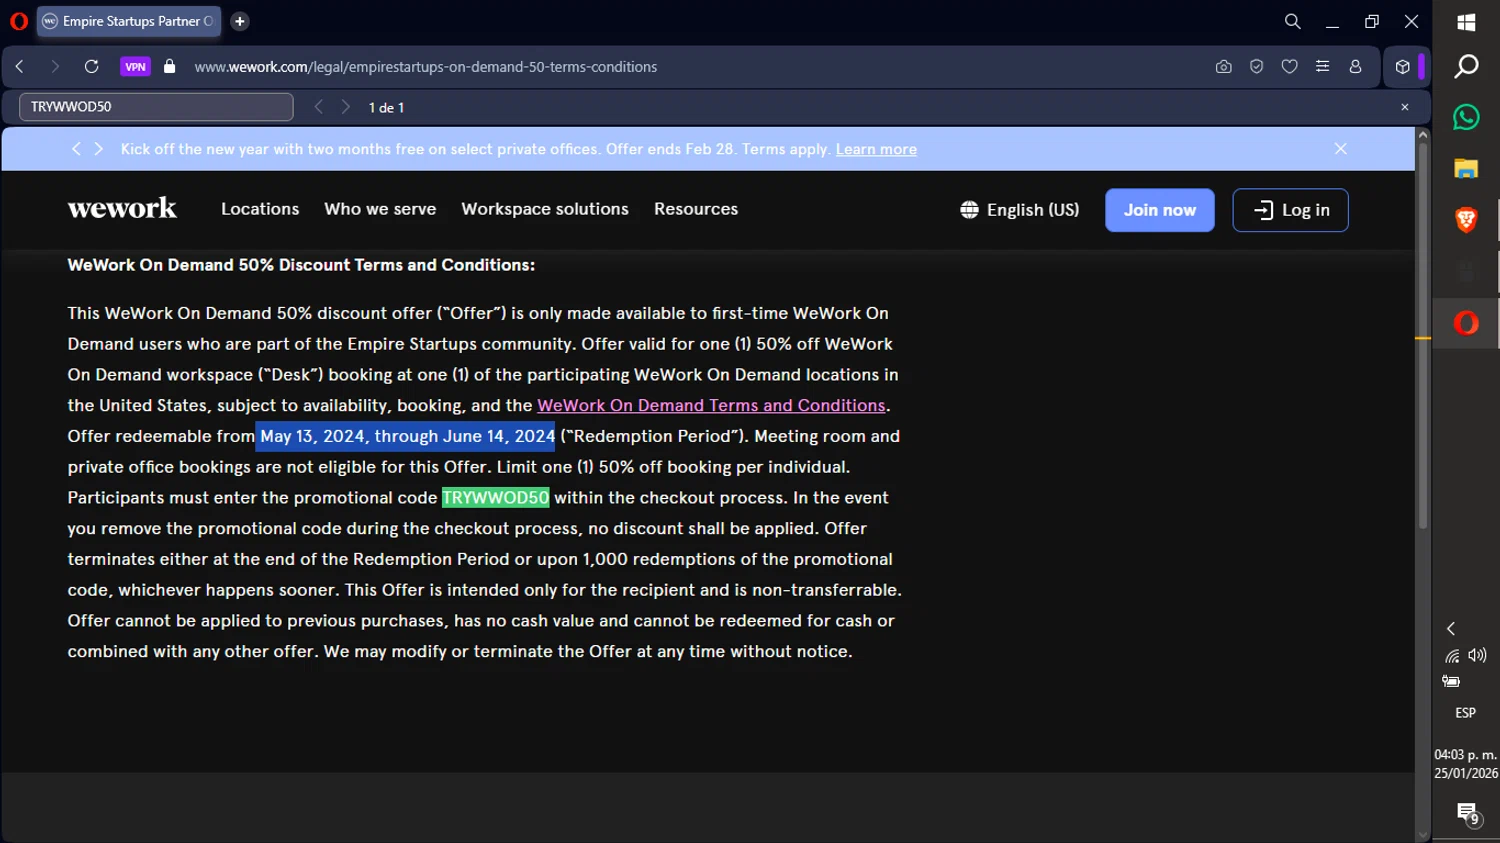Viewport: 1500px width, 843px height.
Task: Open Who we serve menu
Action: click(x=380, y=209)
